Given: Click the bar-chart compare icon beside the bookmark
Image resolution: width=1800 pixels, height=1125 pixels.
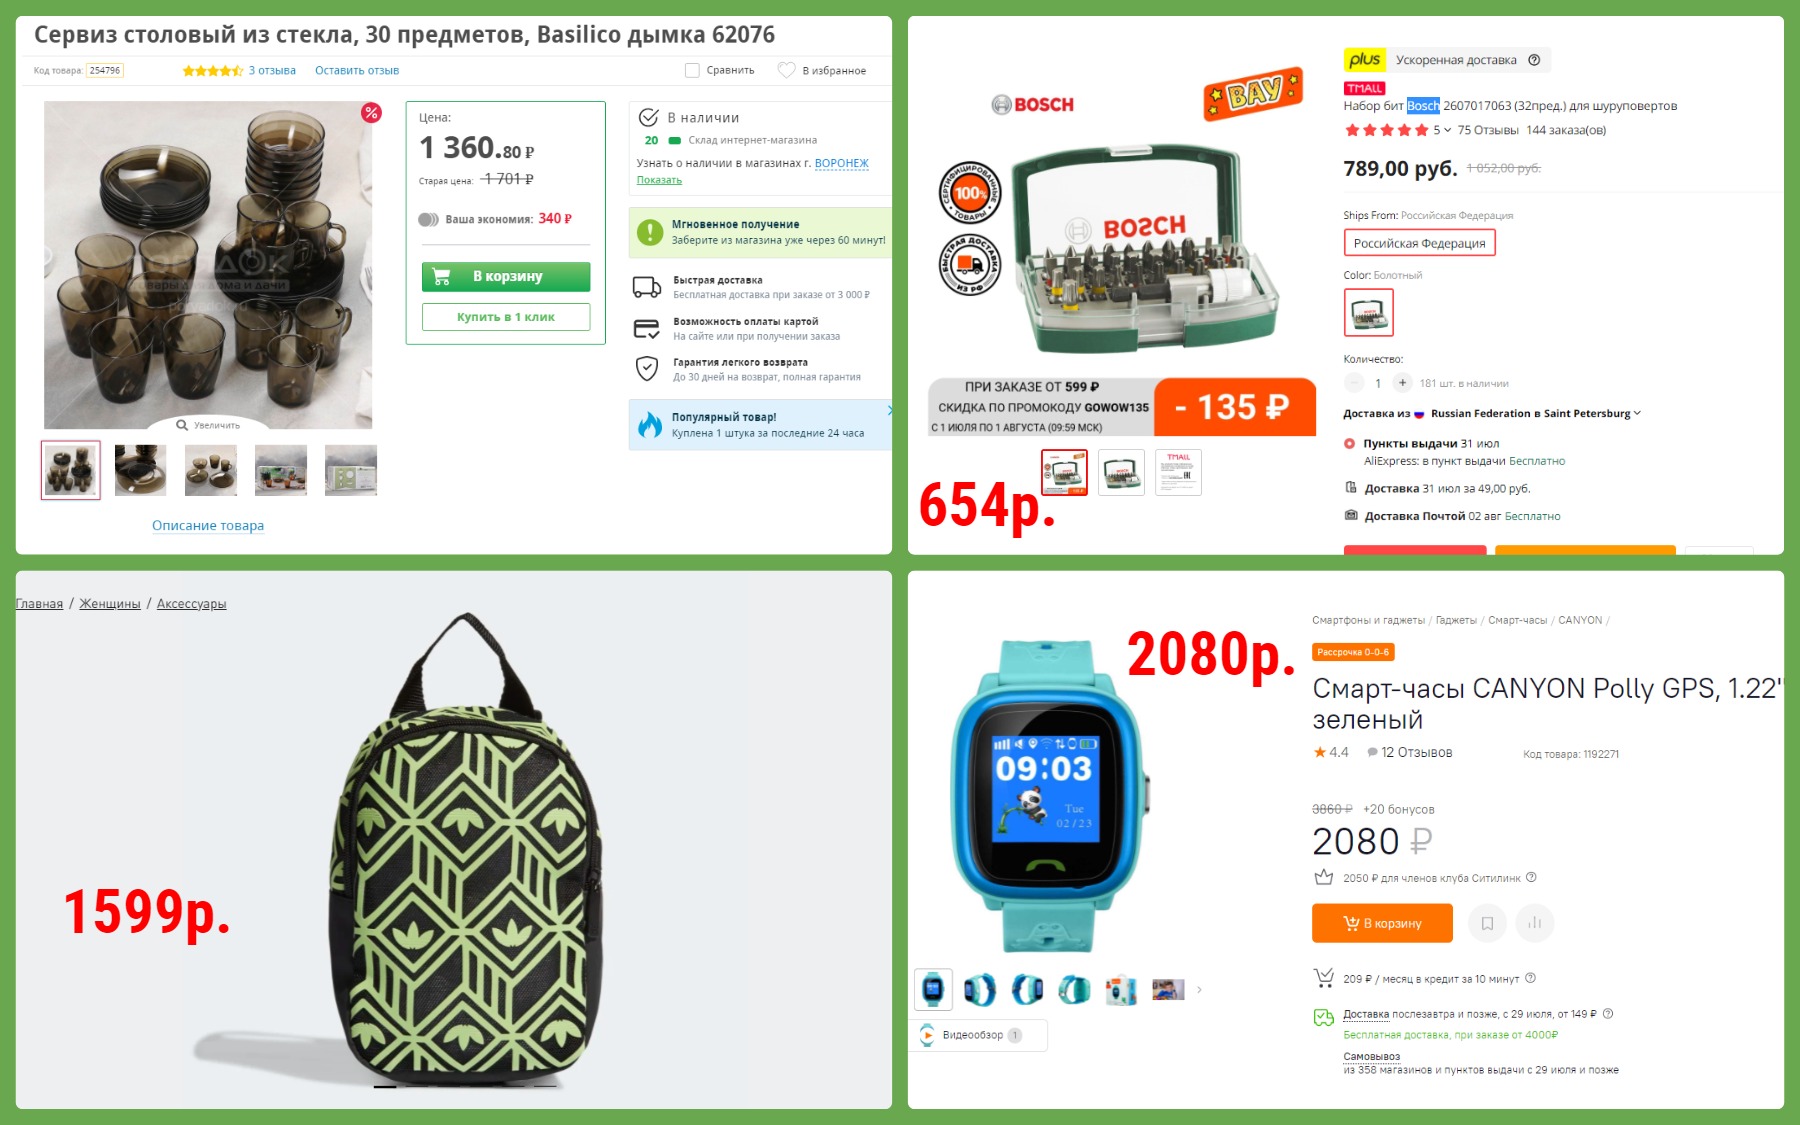Looking at the screenshot, I should pyautogui.click(x=1535, y=923).
